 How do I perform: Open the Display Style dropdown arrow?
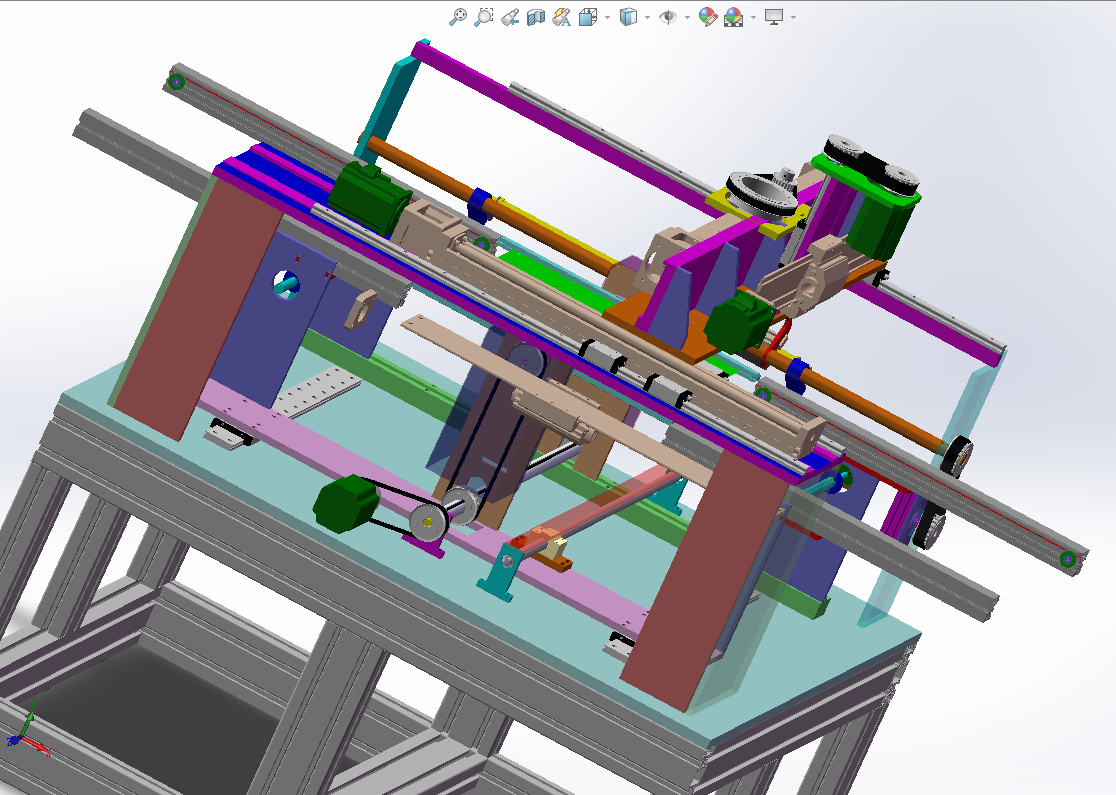[647, 17]
